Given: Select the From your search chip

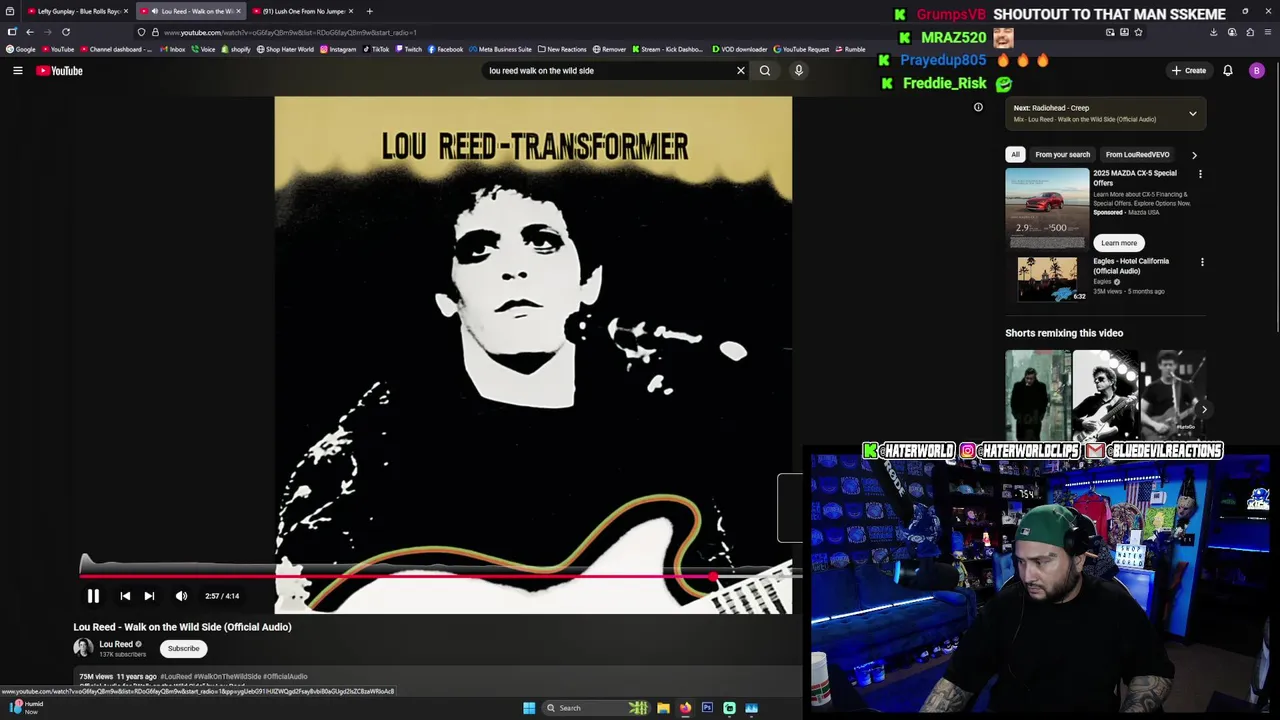Looking at the screenshot, I should pyautogui.click(x=1062, y=154).
